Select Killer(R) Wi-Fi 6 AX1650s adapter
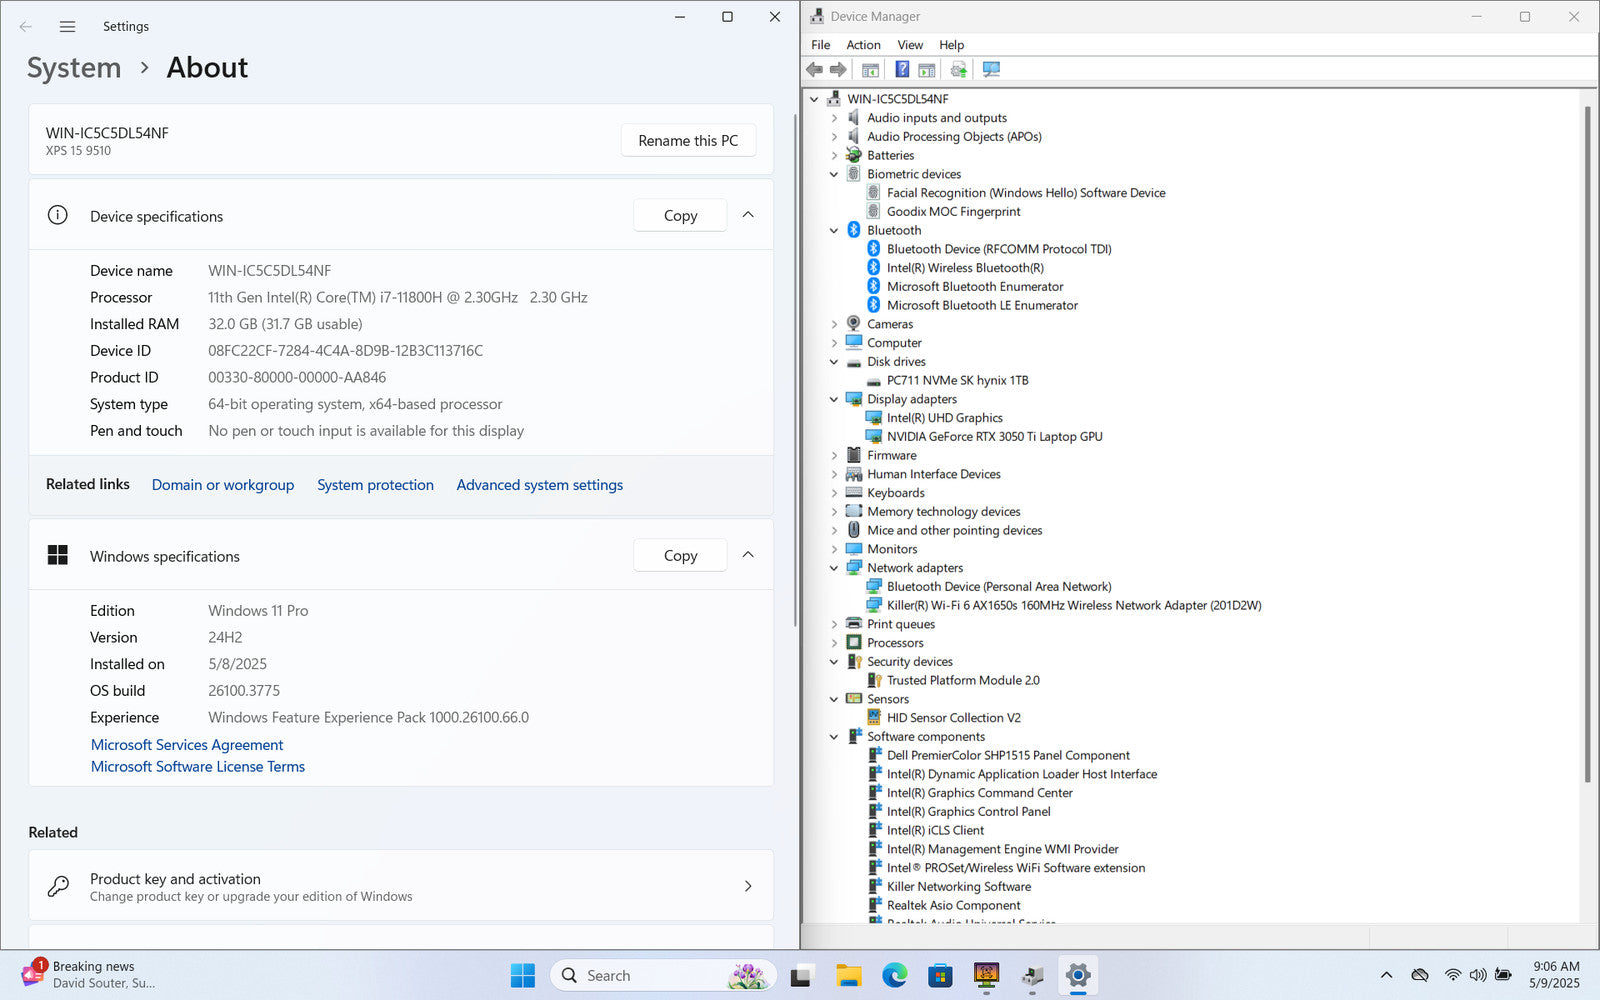The width and height of the screenshot is (1600, 1000). point(1074,606)
